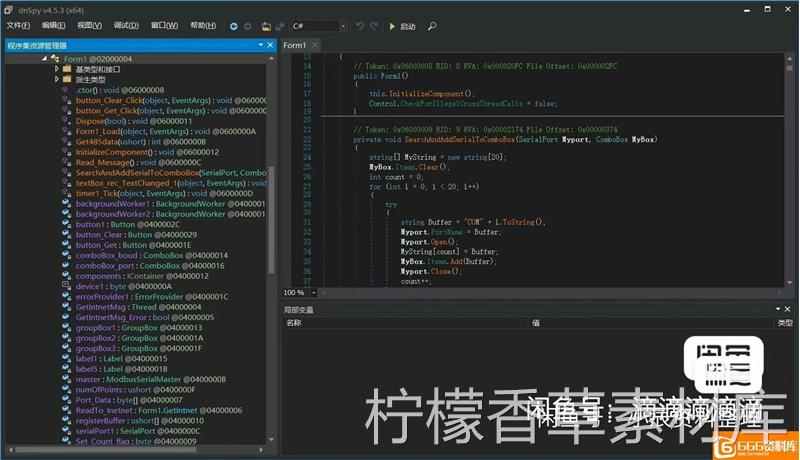Select textBox_rec_TextChanged_1 method in tree
Image resolution: width=800 pixels, height=460 pixels.
click(x=171, y=183)
